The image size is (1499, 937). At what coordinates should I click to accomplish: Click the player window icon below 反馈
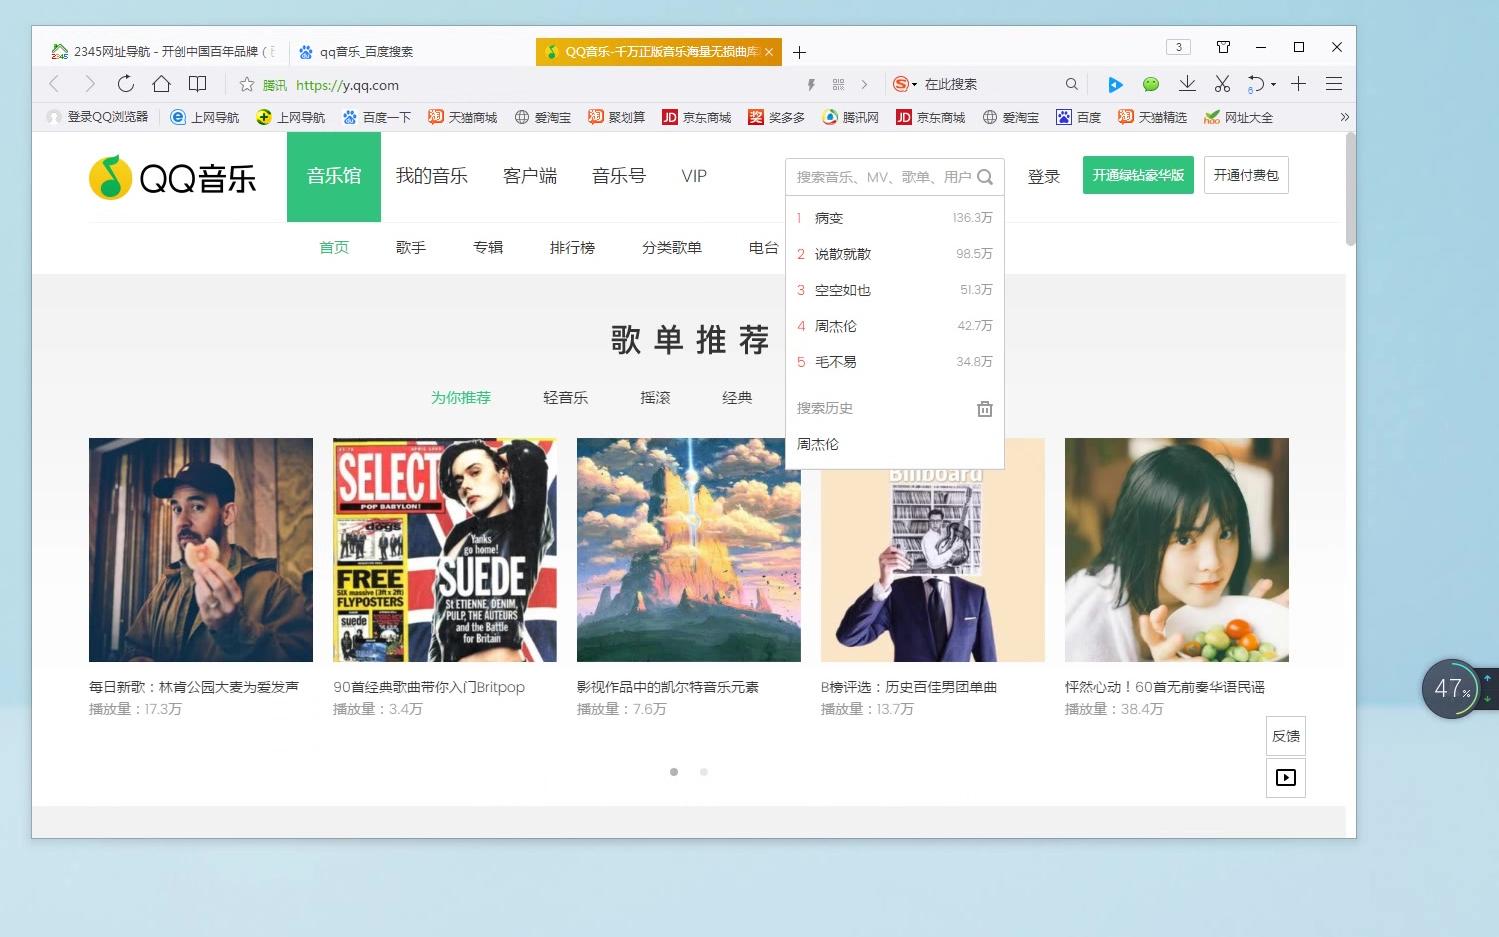pos(1286,777)
